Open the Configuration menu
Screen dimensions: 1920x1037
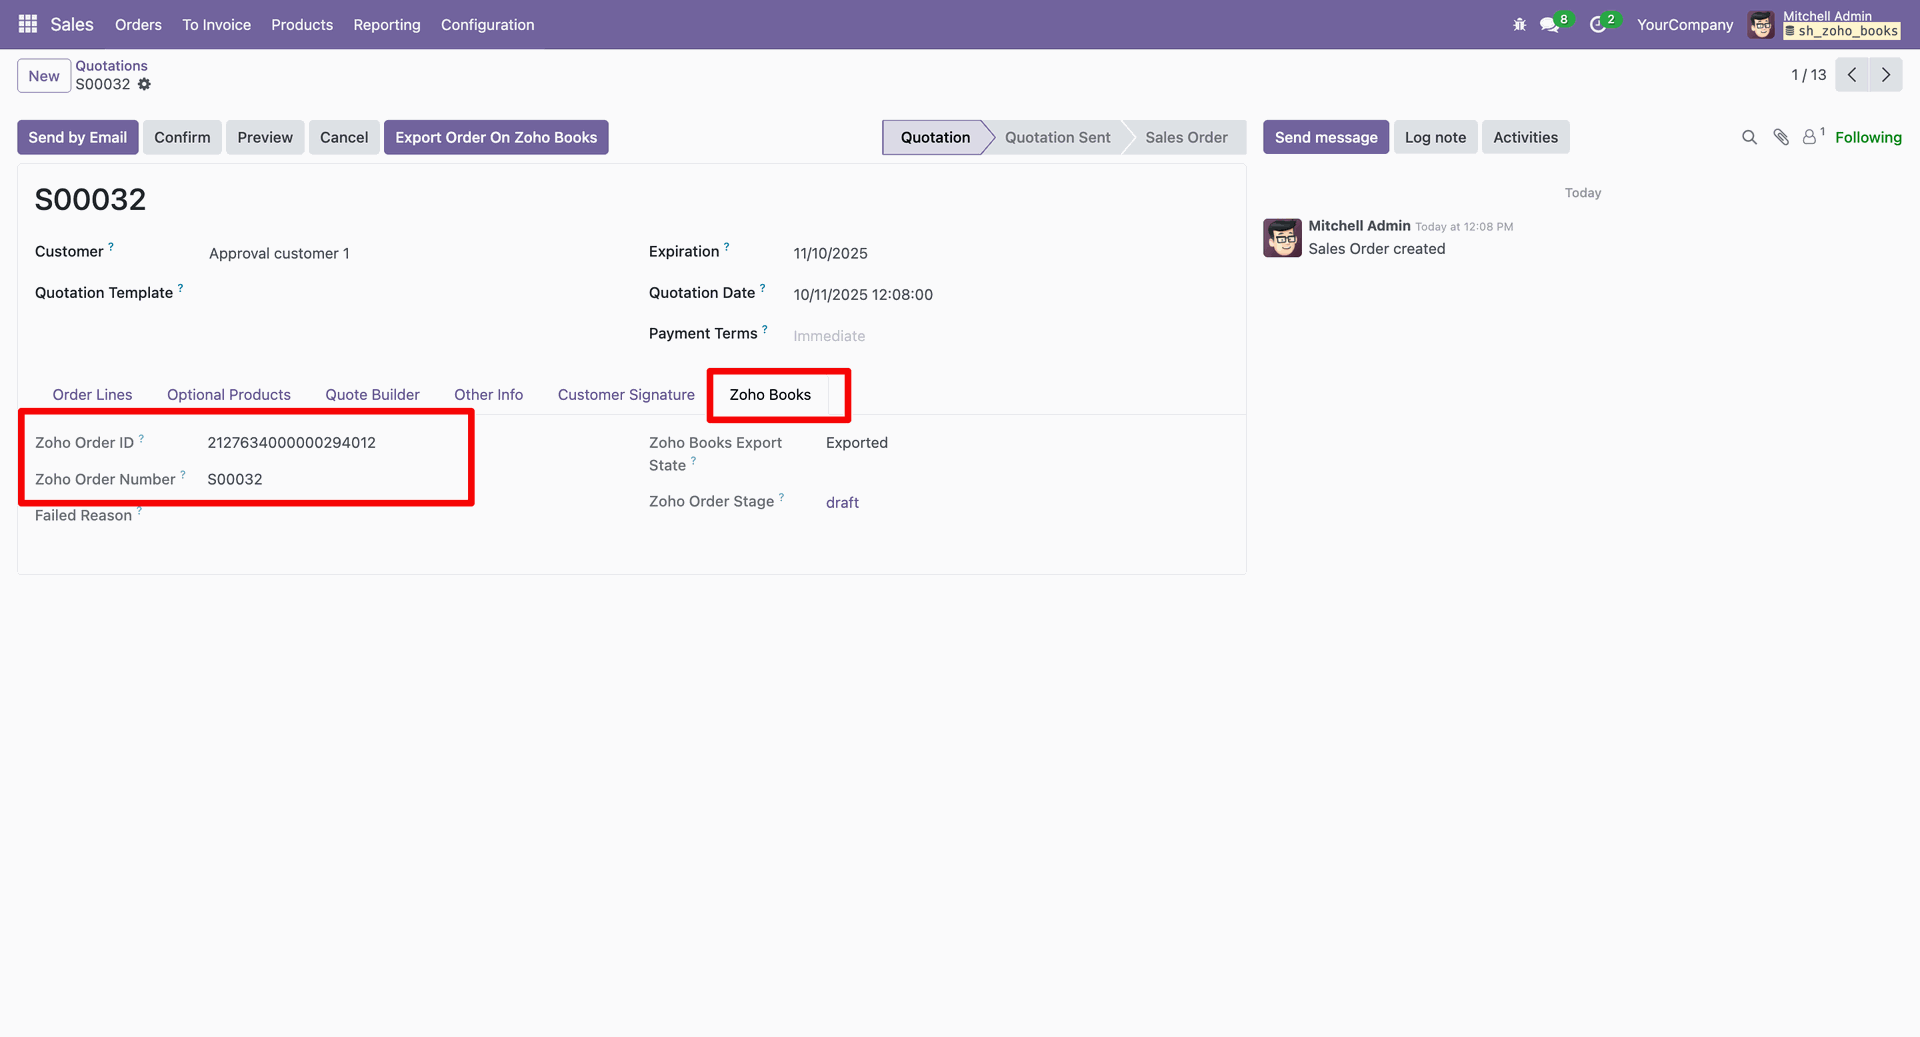(488, 24)
